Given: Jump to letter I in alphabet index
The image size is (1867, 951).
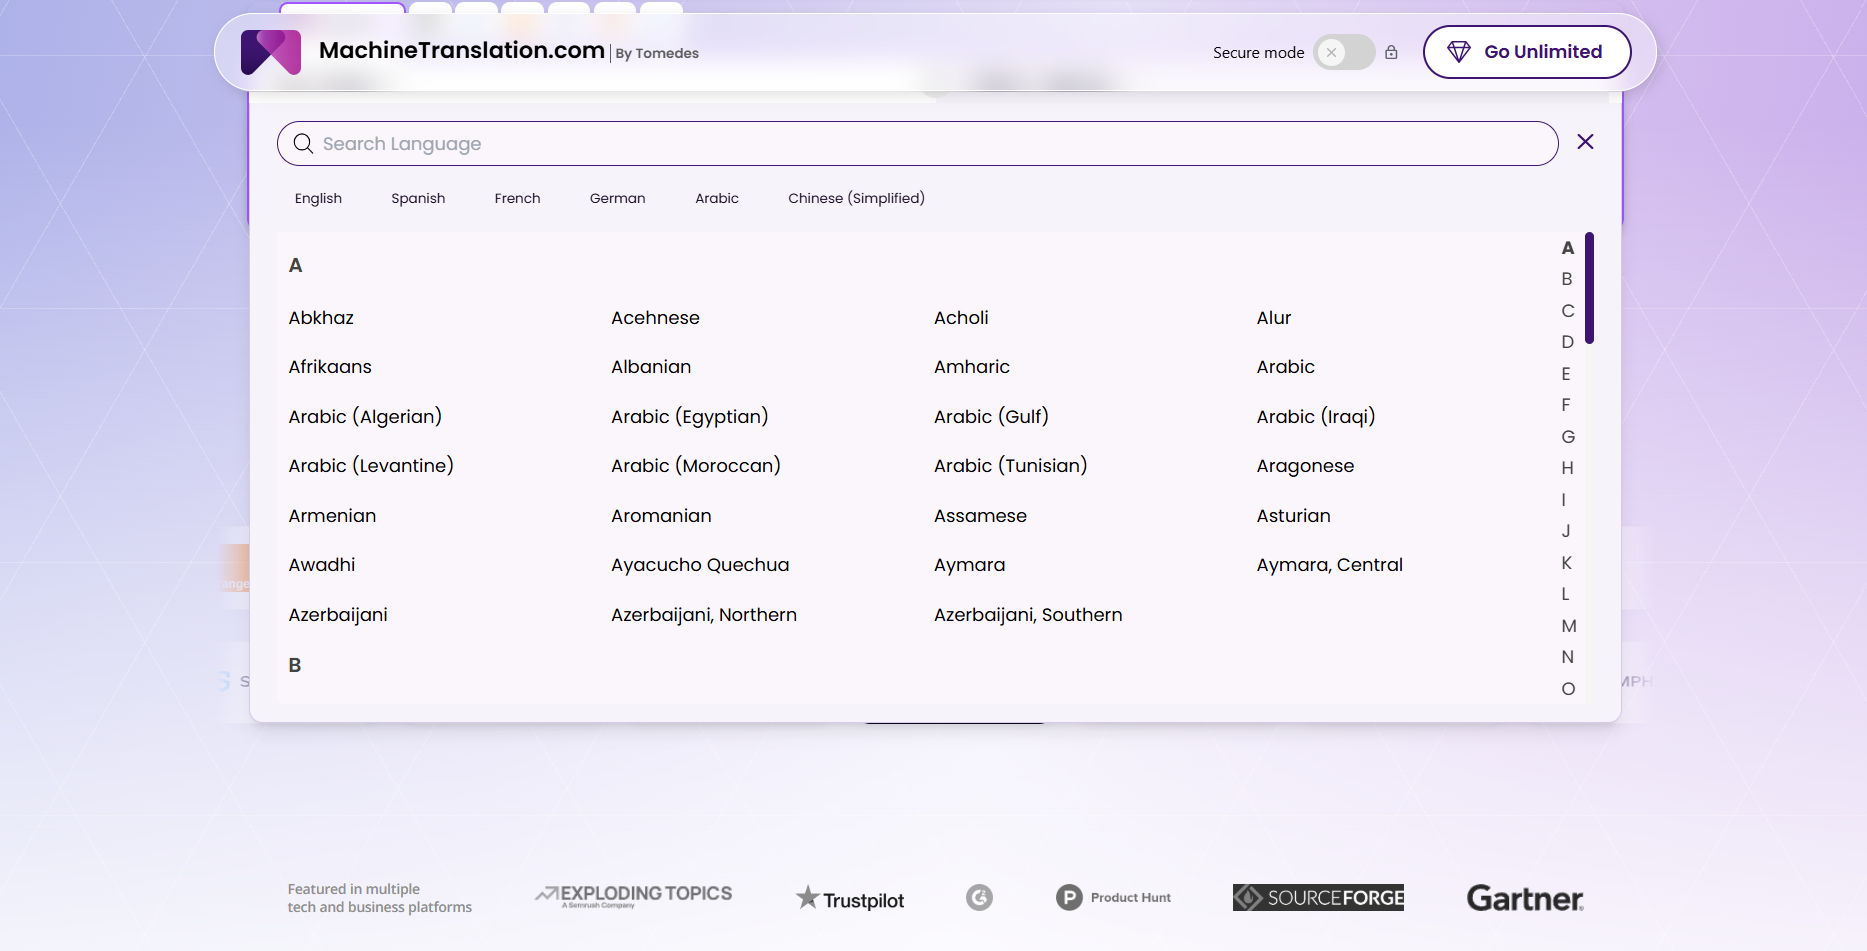Looking at the screenshot, I should tap(1564, 500).
